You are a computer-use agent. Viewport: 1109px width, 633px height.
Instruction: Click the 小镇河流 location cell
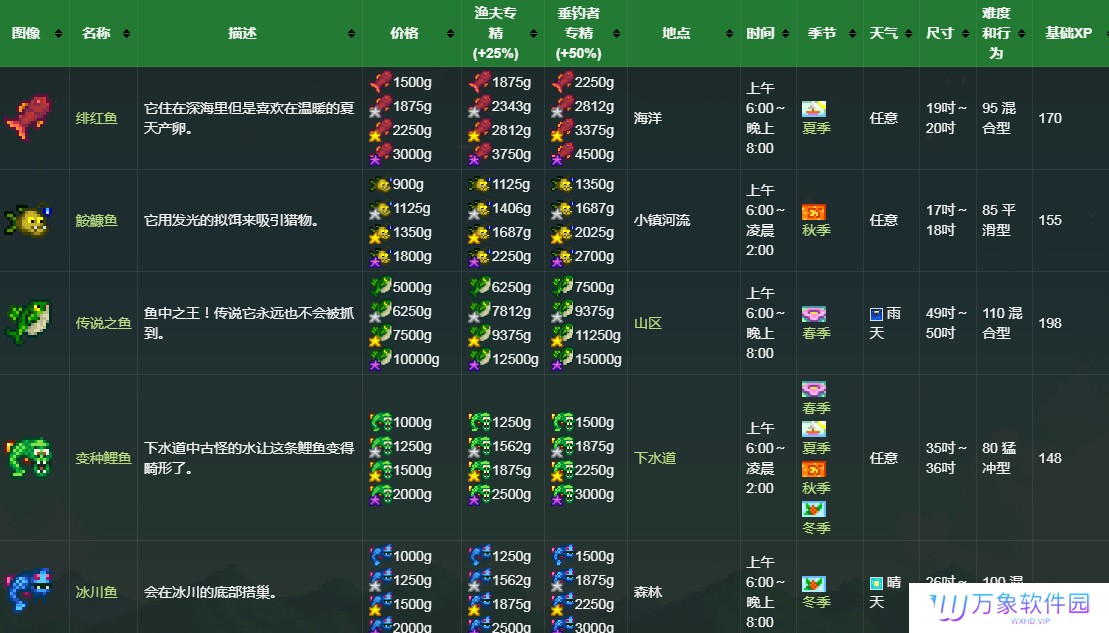pyautogui.click(x=662, y=221)
